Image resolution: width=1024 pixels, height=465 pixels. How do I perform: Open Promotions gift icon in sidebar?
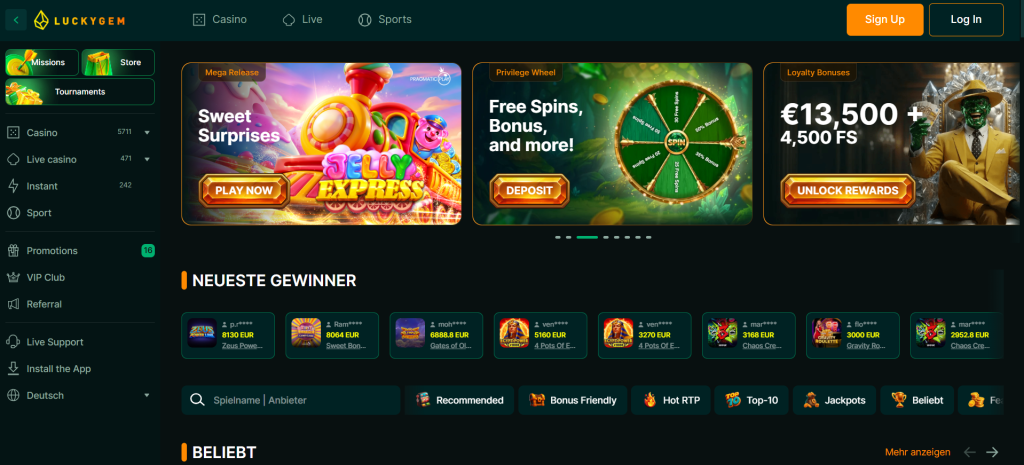coord(13,251)
